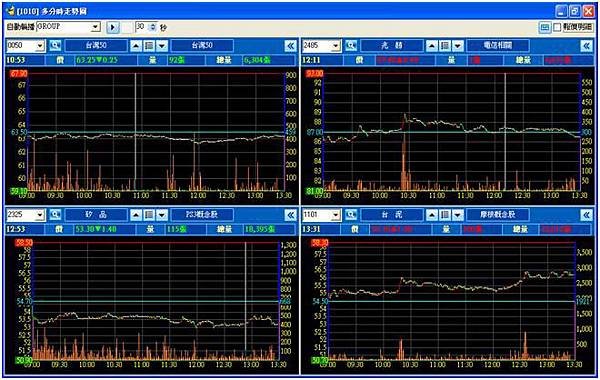Collapse the 2485 panel with double-chevron
The image size is (600, 380).
pos(586,46)
